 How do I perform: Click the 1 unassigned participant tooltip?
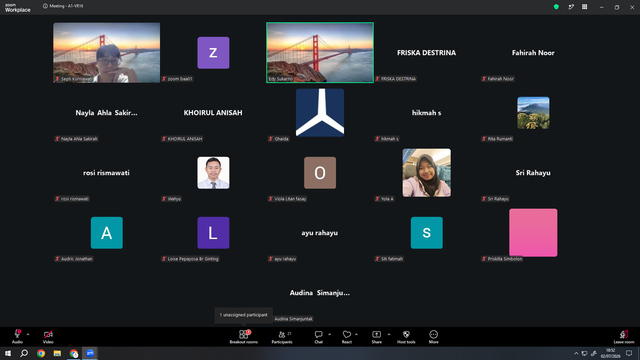[x=244, y=315]
